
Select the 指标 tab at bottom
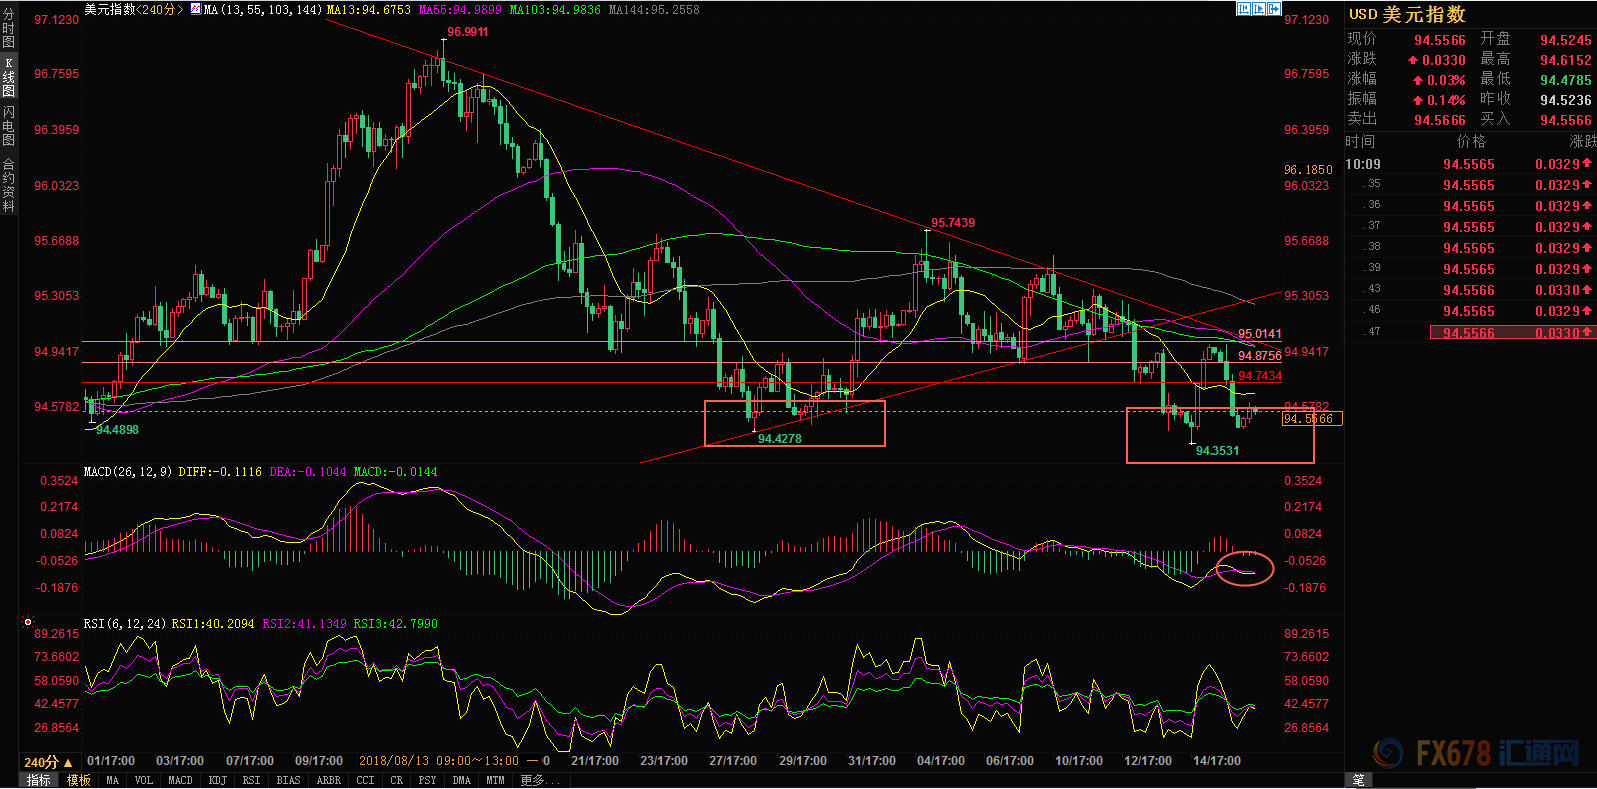tap(38, 780)
